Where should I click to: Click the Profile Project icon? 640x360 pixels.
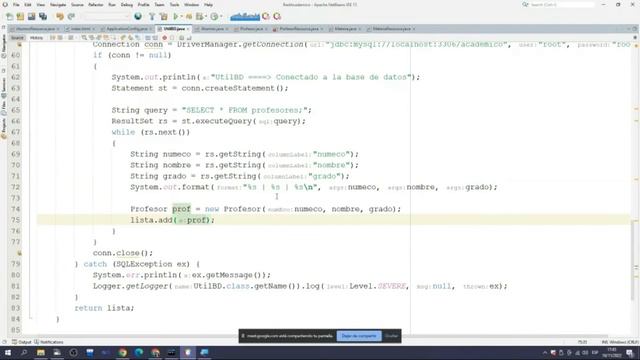[200, 16]
